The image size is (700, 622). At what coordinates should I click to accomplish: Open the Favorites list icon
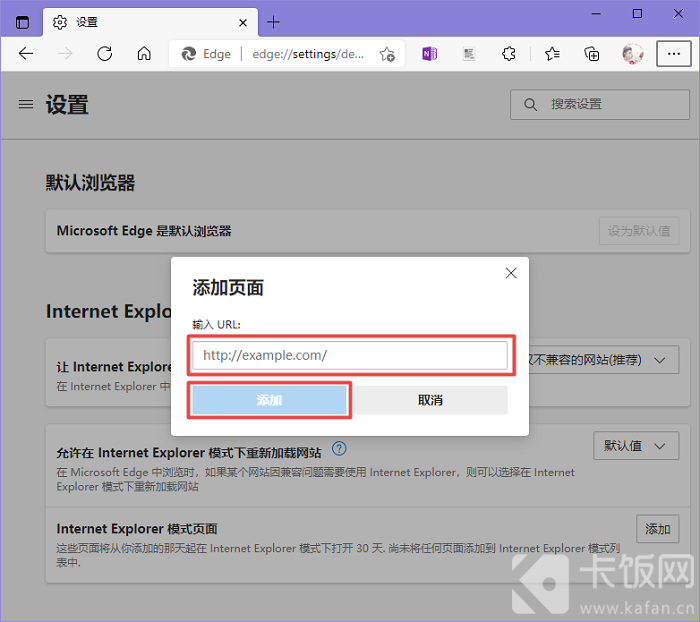coord(552,54)
